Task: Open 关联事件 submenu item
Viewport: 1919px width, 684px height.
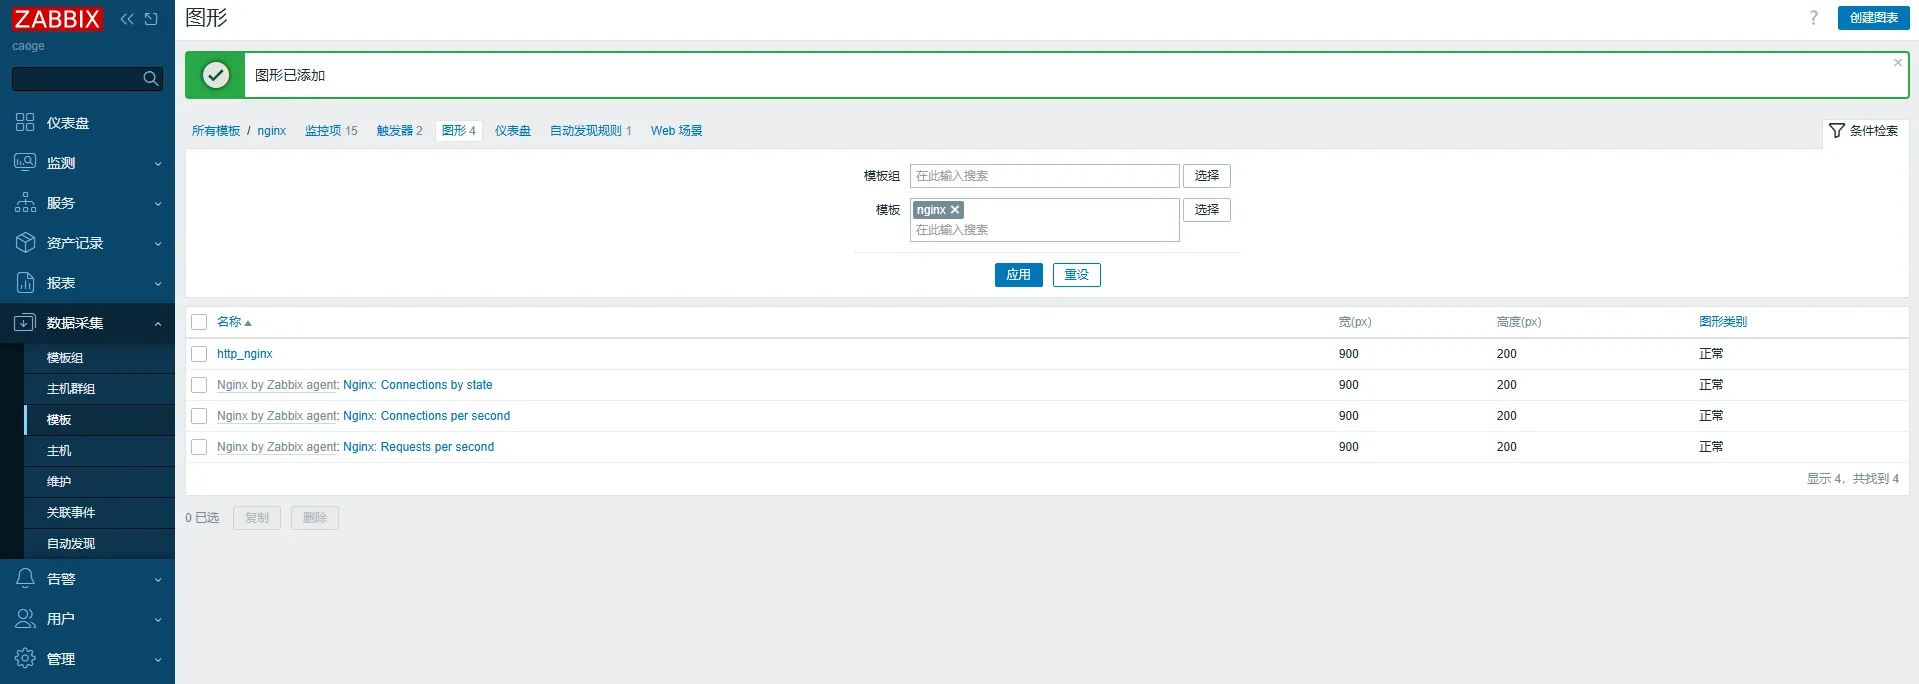Action: click(x=99, y=513)
